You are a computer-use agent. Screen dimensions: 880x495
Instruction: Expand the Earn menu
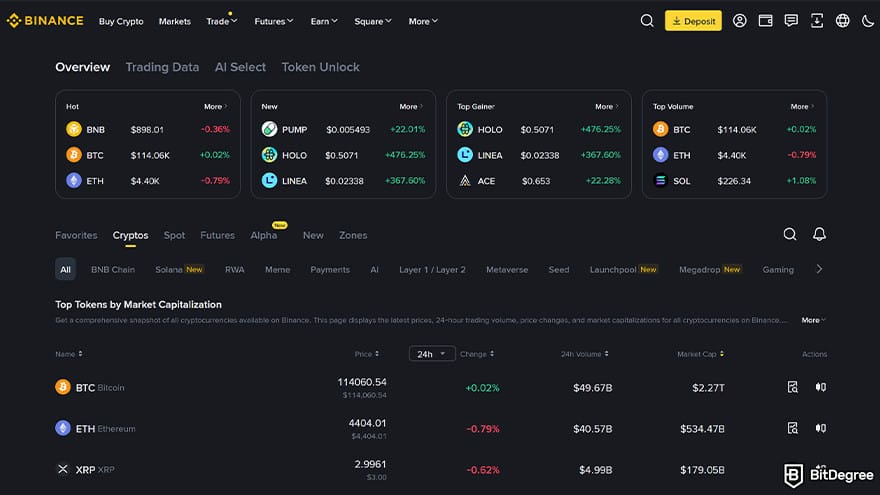coord(324,21)
